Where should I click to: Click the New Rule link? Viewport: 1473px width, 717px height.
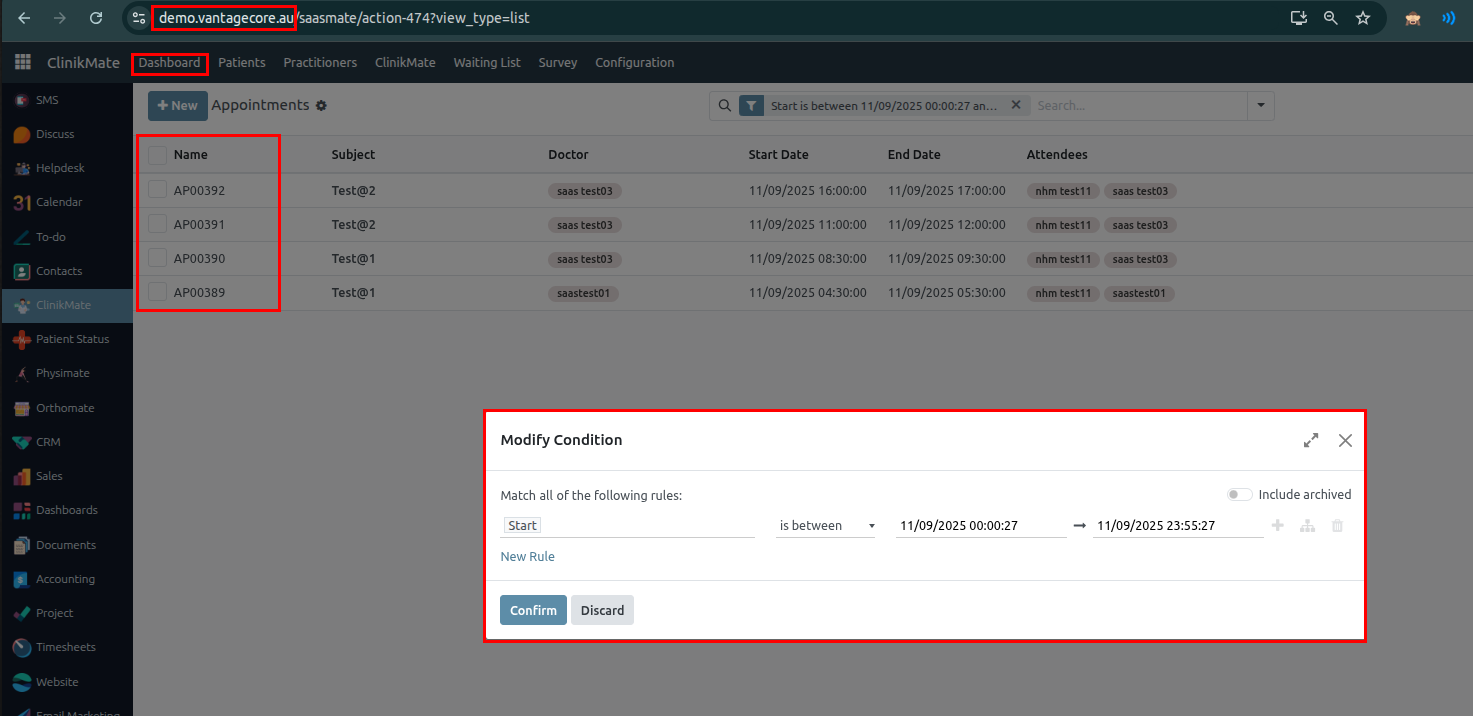click(x=527, y=557)
